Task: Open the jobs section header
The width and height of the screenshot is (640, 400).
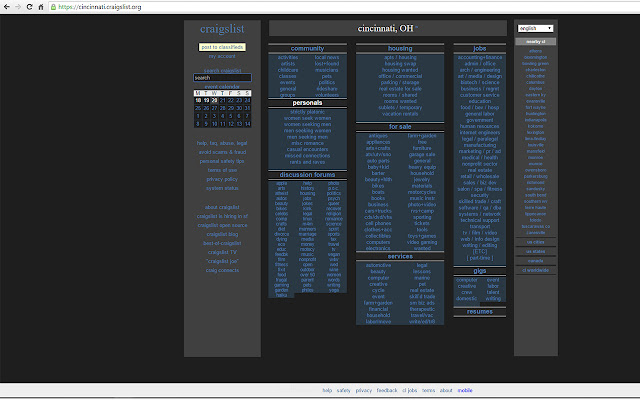Action: pyautogui.click(x=480, y=49)
